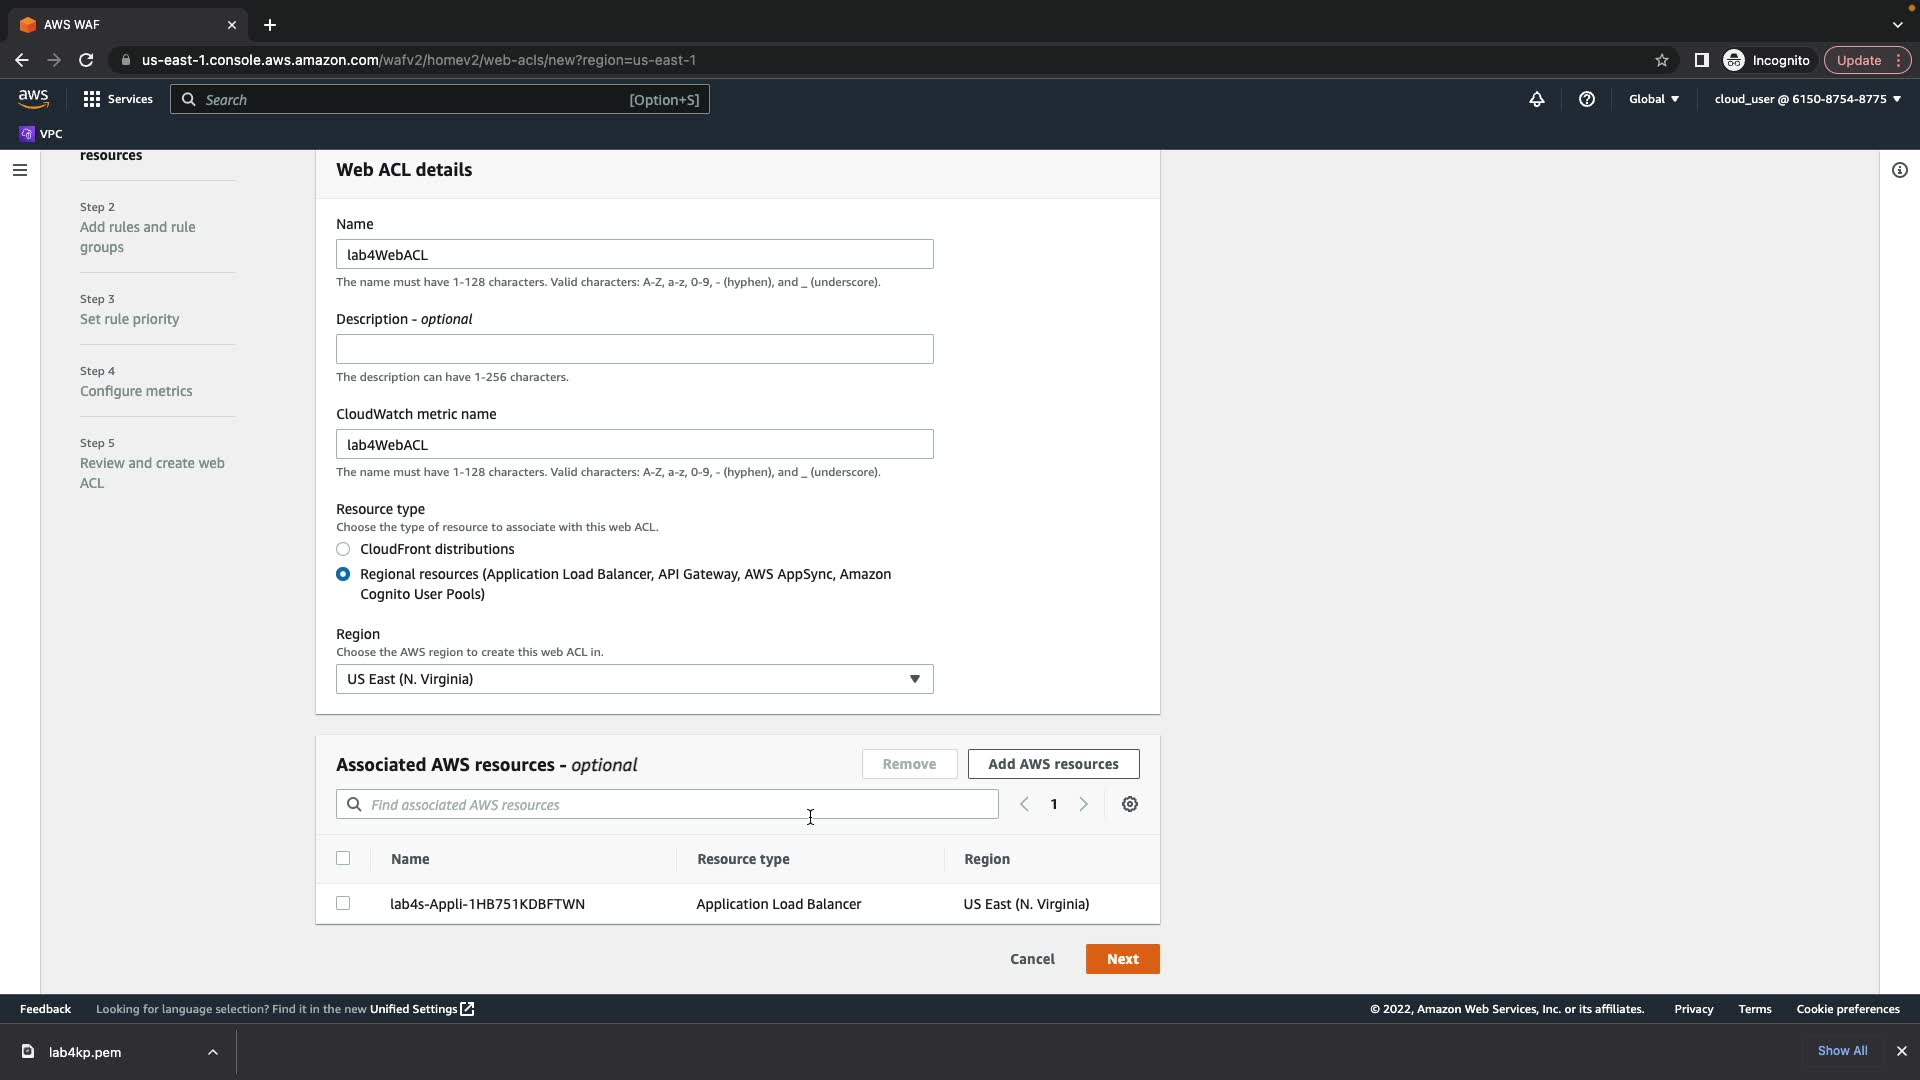The image size is (1920, 1080).
Task: Click the AWS logo home icon
Action: point(33,98)
